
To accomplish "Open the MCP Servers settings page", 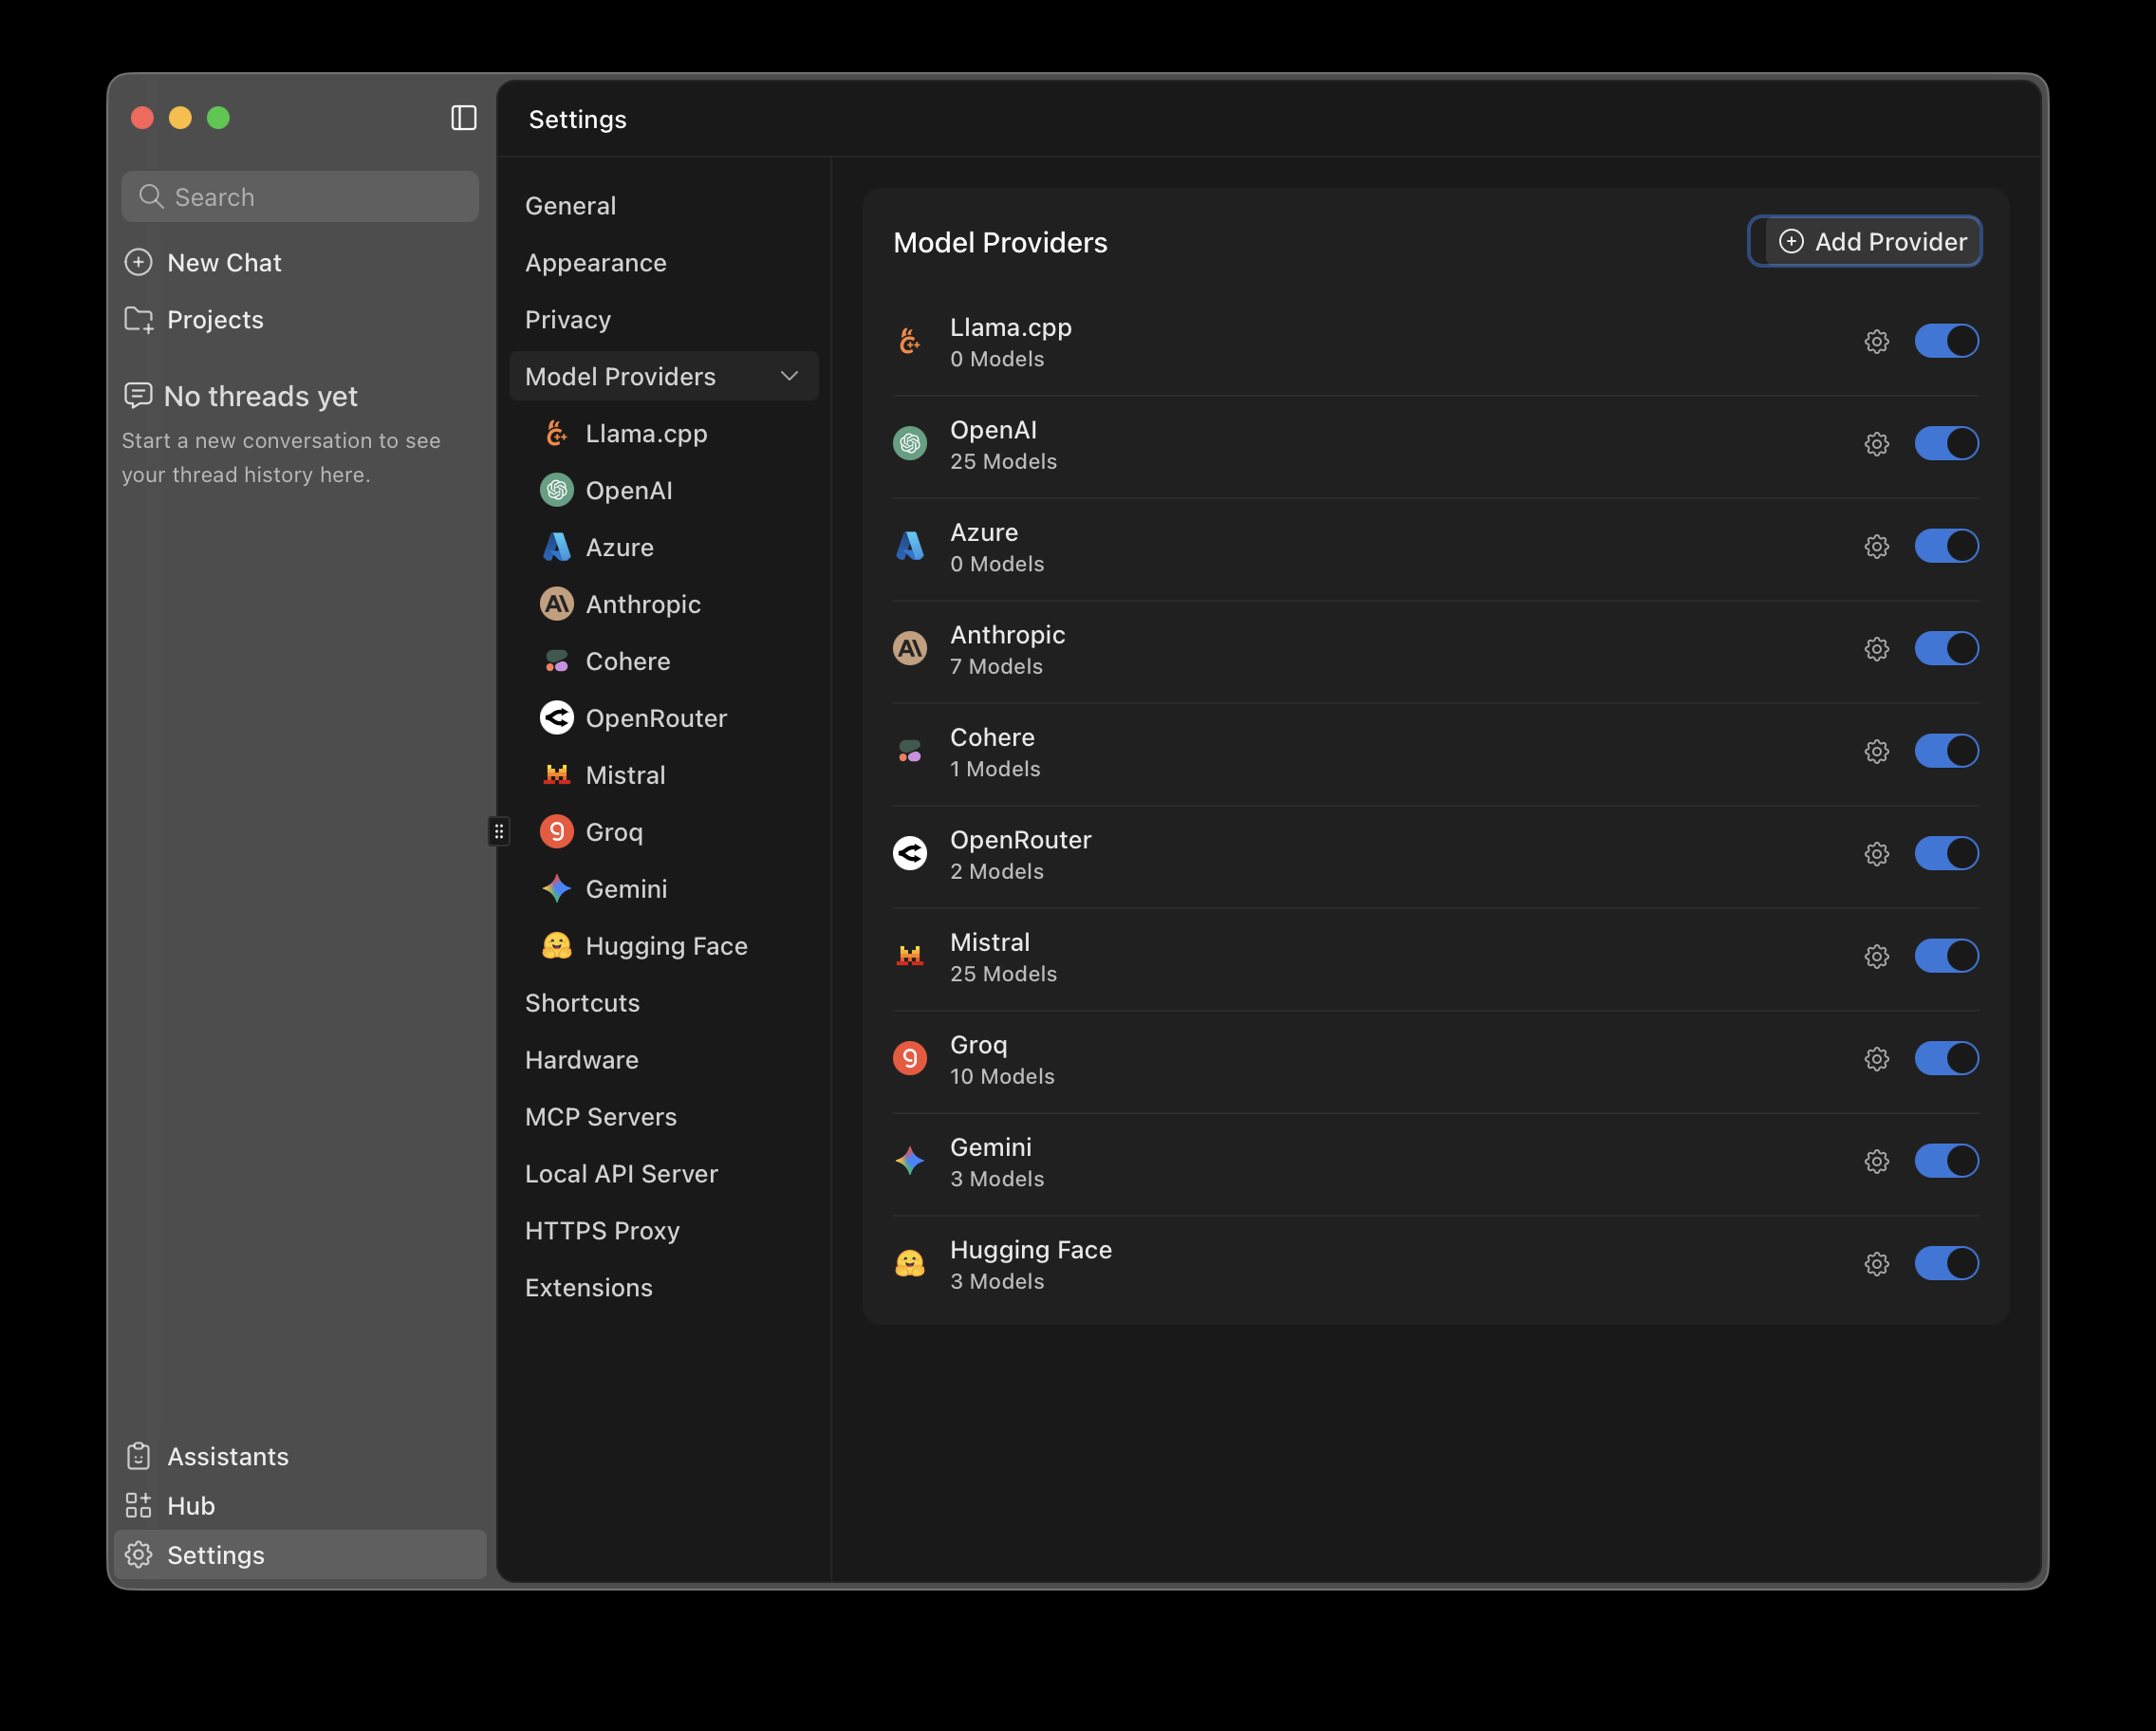I will [600, 1116].
